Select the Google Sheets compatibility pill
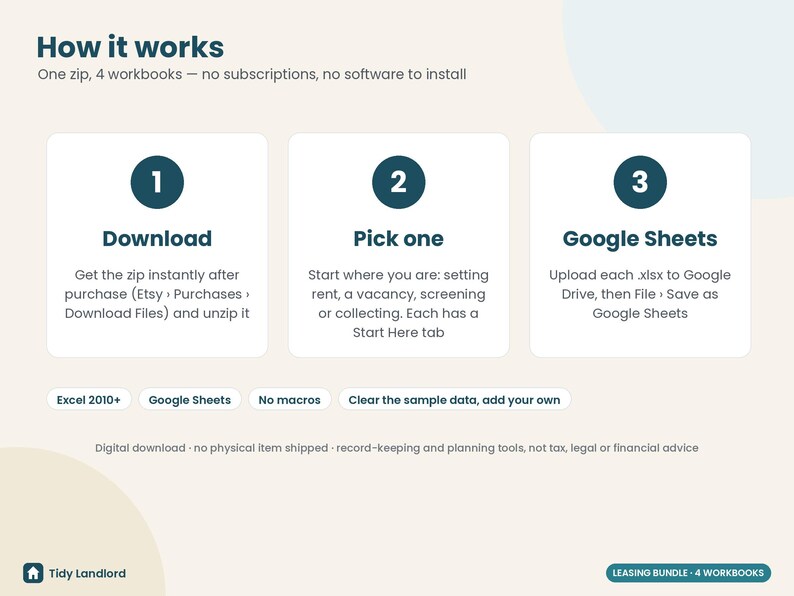 (x=190, y=400)
